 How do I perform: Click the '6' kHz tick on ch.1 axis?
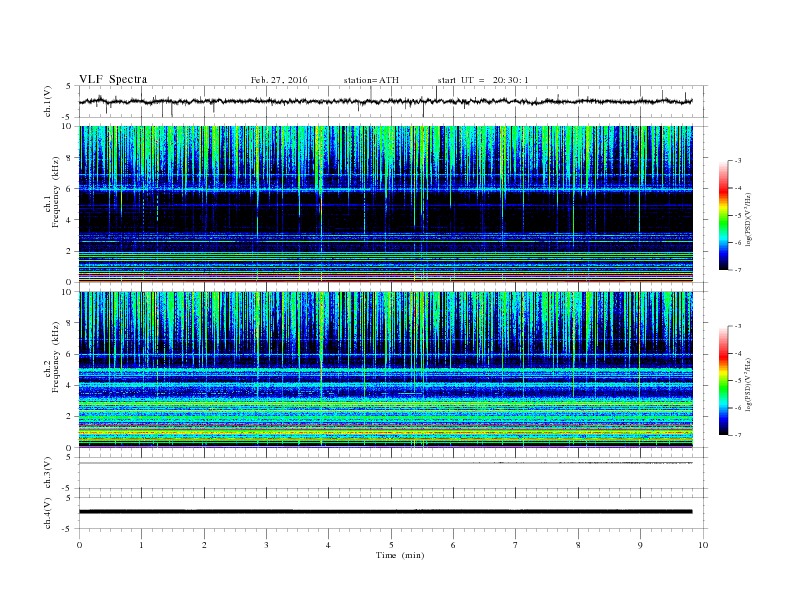[69, 188]
